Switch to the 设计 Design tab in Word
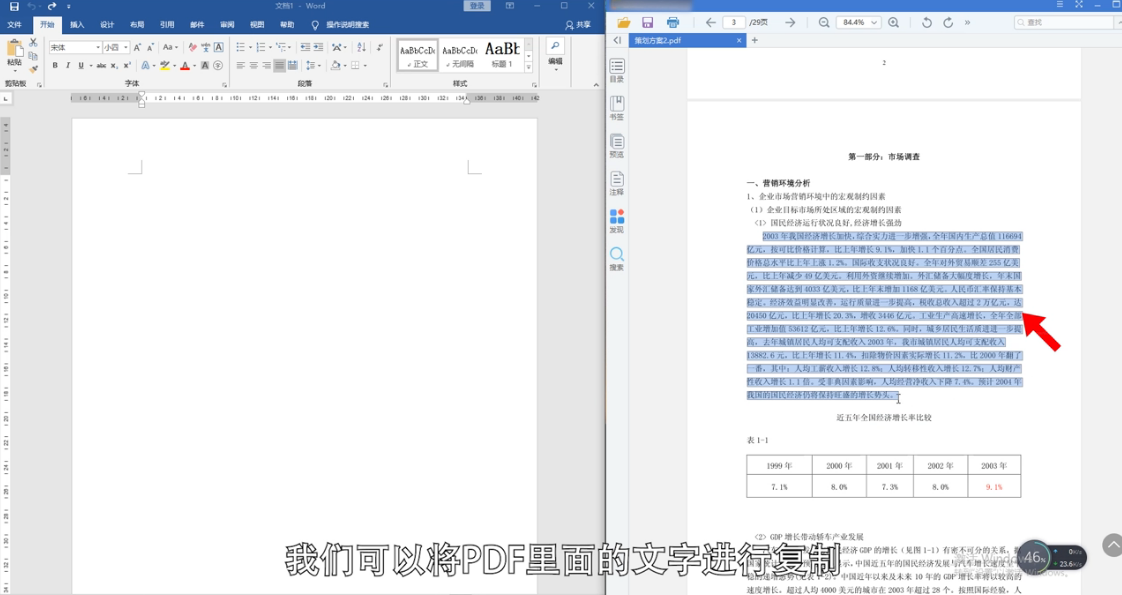Image resolution: width=1122 pixels, height=595 pixels. click(107, 24)
